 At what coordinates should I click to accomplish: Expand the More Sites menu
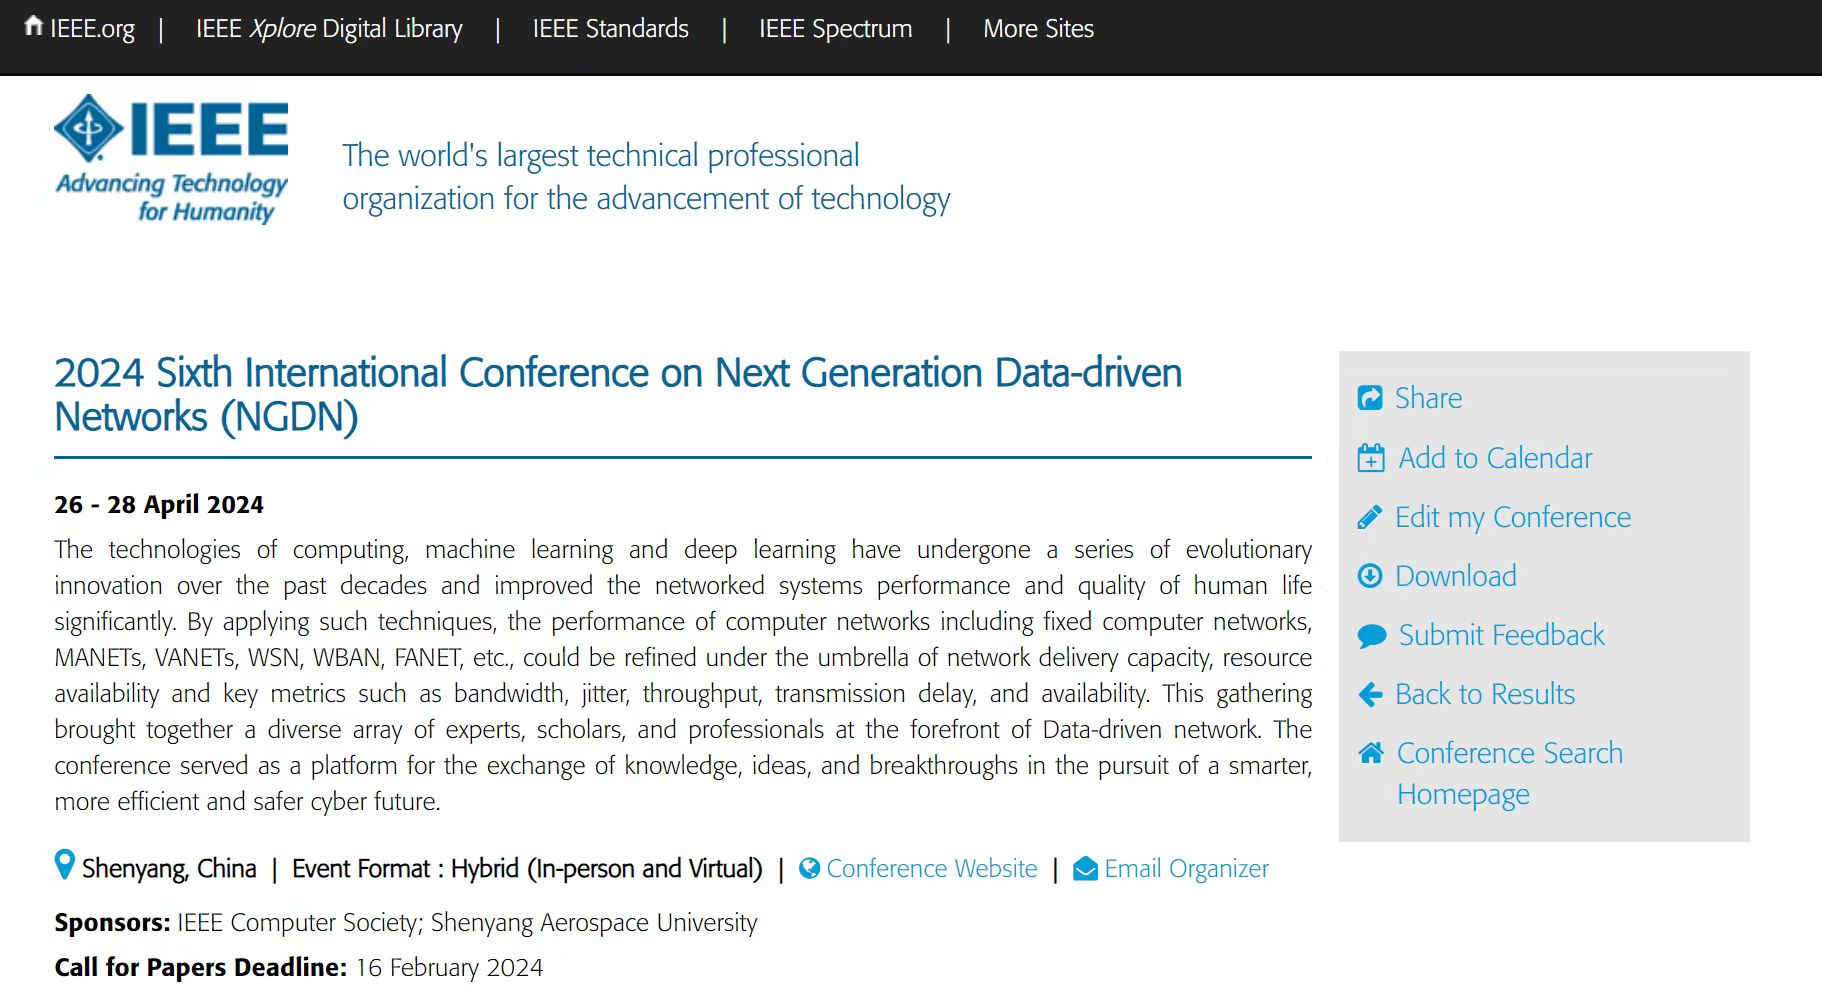[x=1038, y=28]
